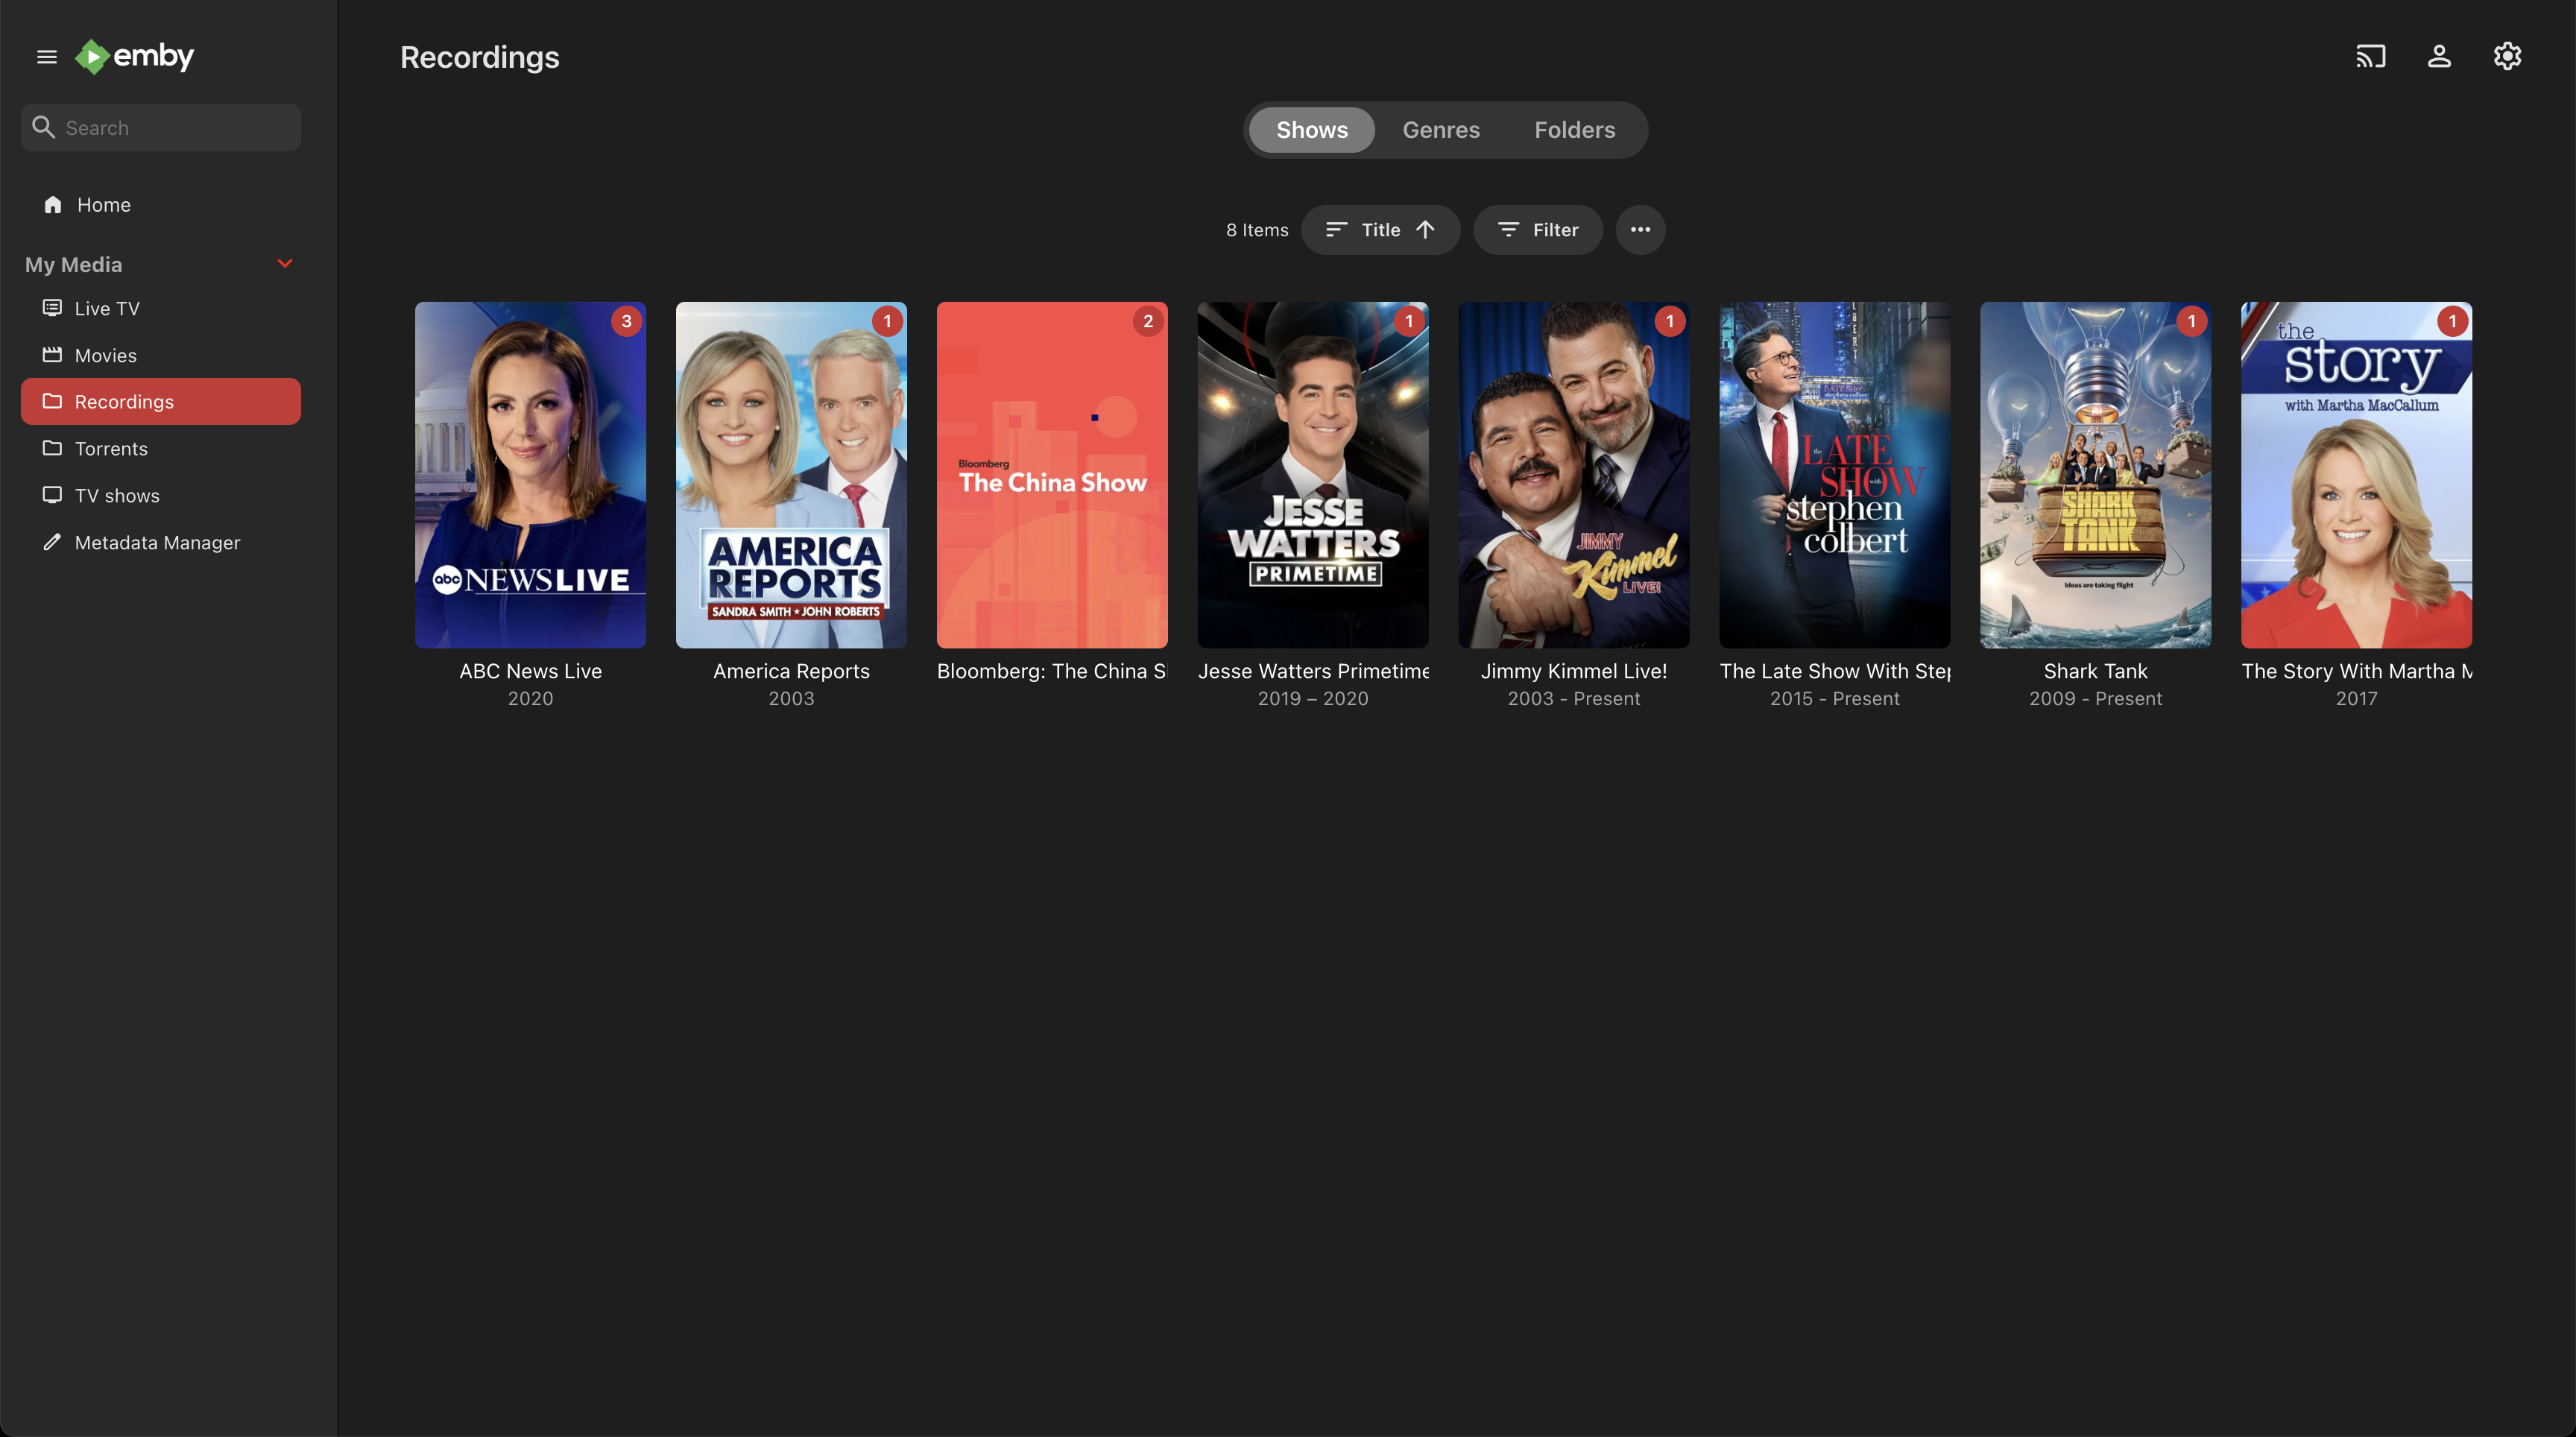Viewport: 2576px width, 1437px height.
Task: Click the Recordings folder icon
Action: 52,401
